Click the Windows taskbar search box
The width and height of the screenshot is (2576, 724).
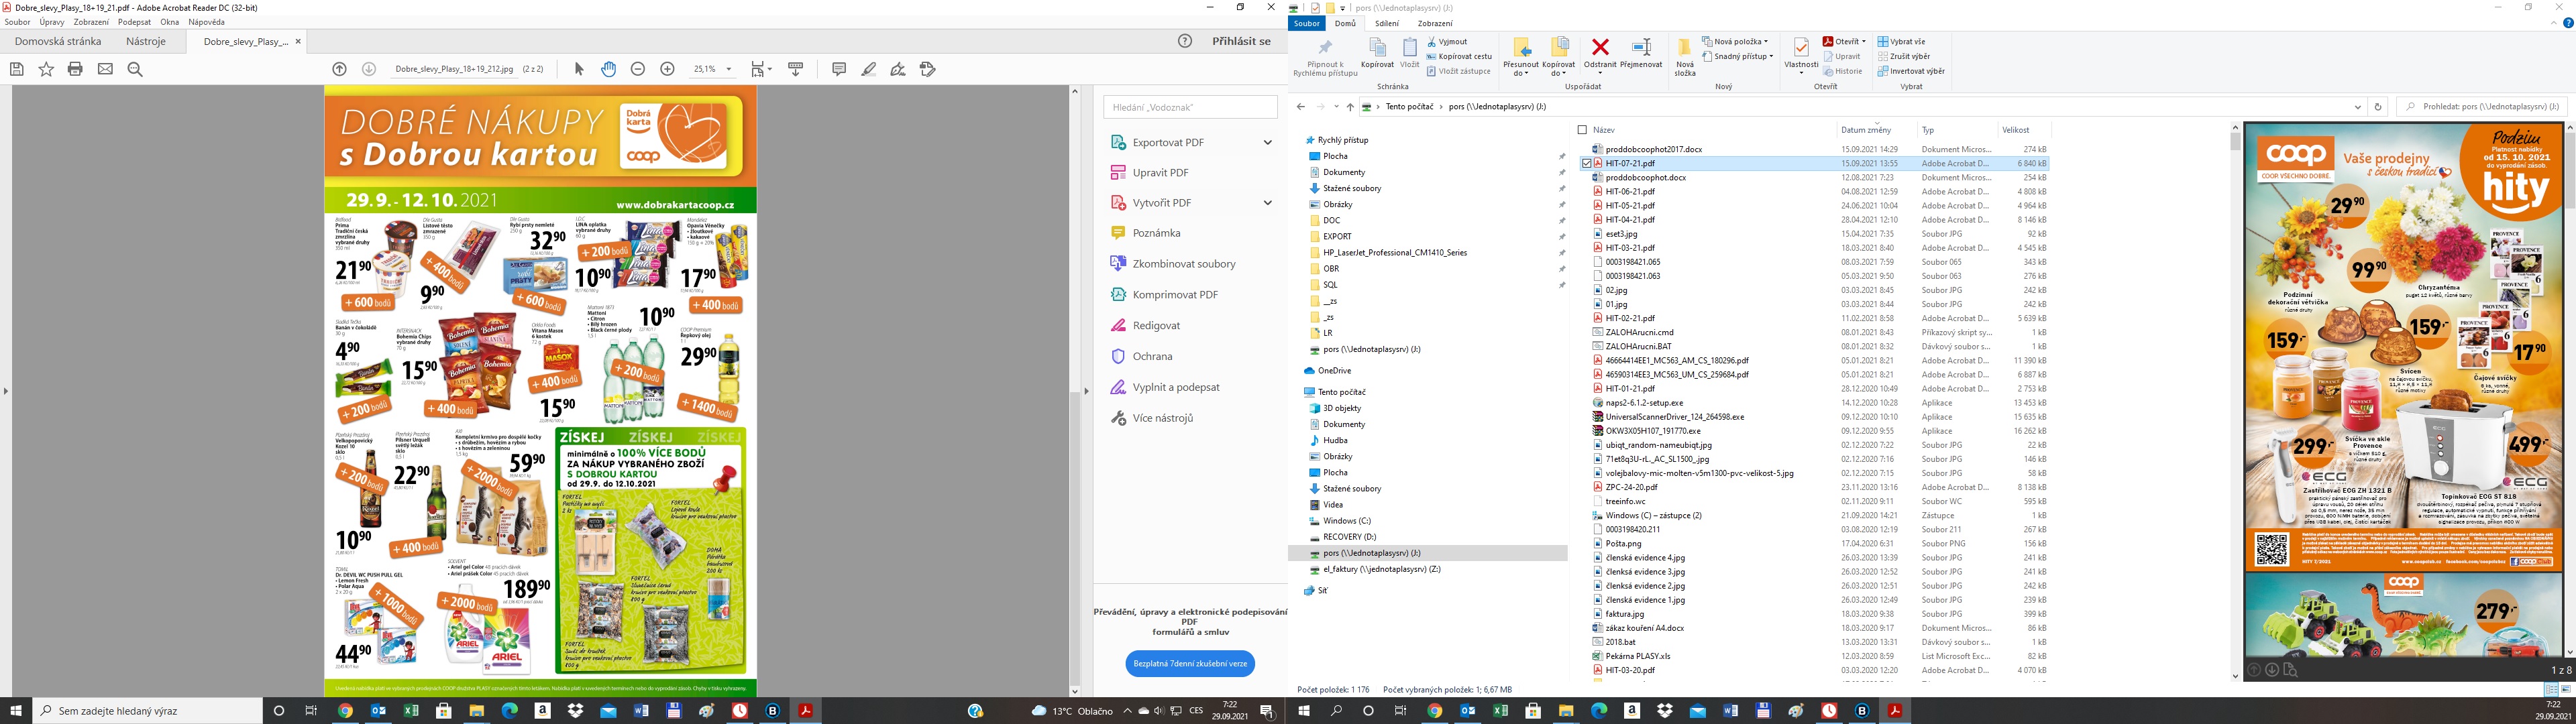[148, 711]
